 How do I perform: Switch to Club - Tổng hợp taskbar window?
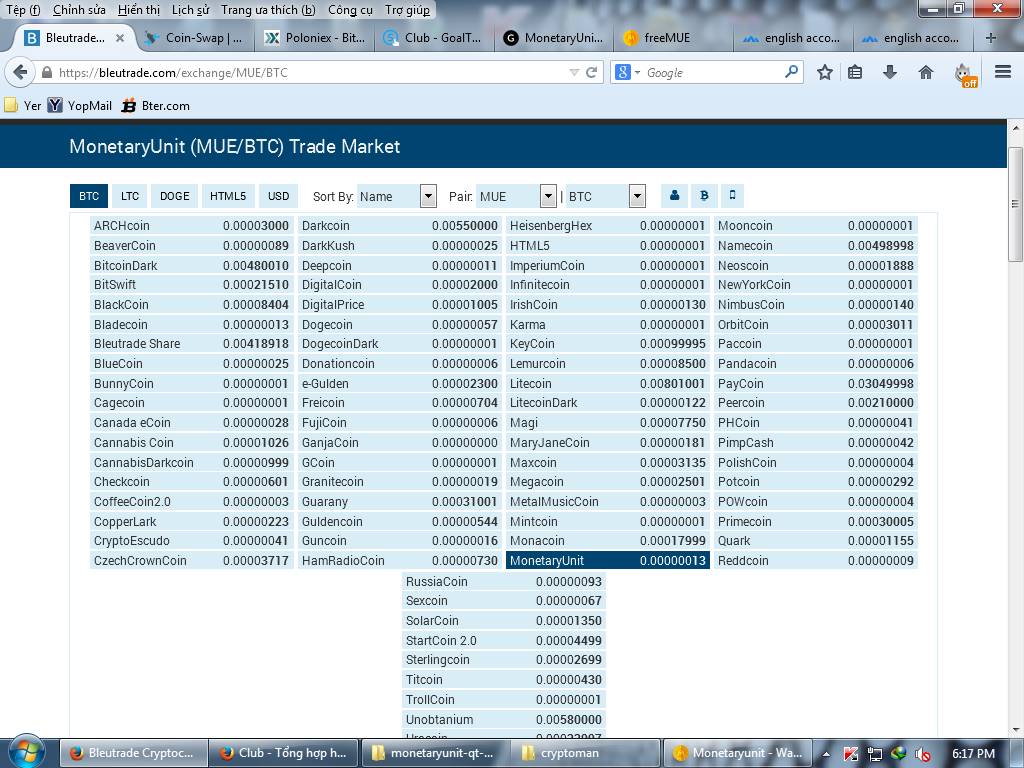tap(283, 753)
